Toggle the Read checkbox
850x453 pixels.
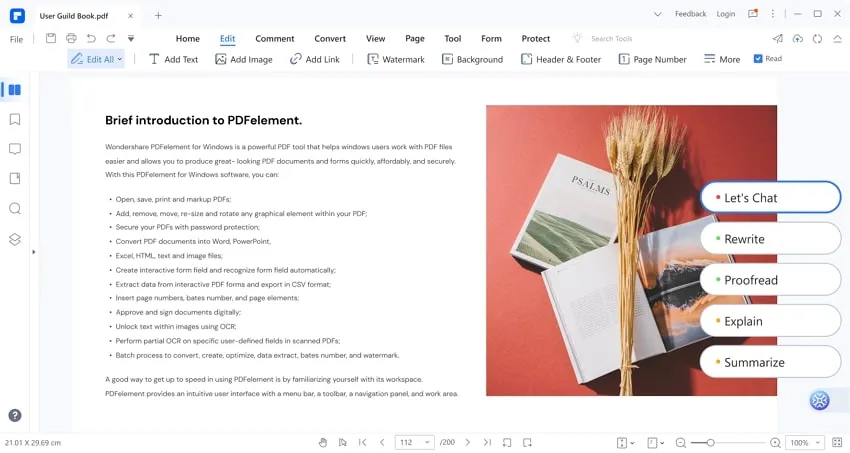tap(758, 59)
